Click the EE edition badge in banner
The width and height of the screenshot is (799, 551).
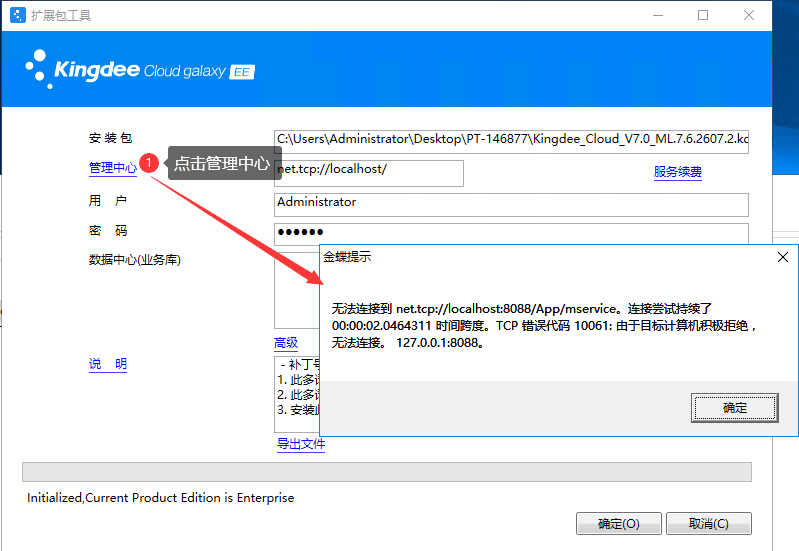coord(242,72)
